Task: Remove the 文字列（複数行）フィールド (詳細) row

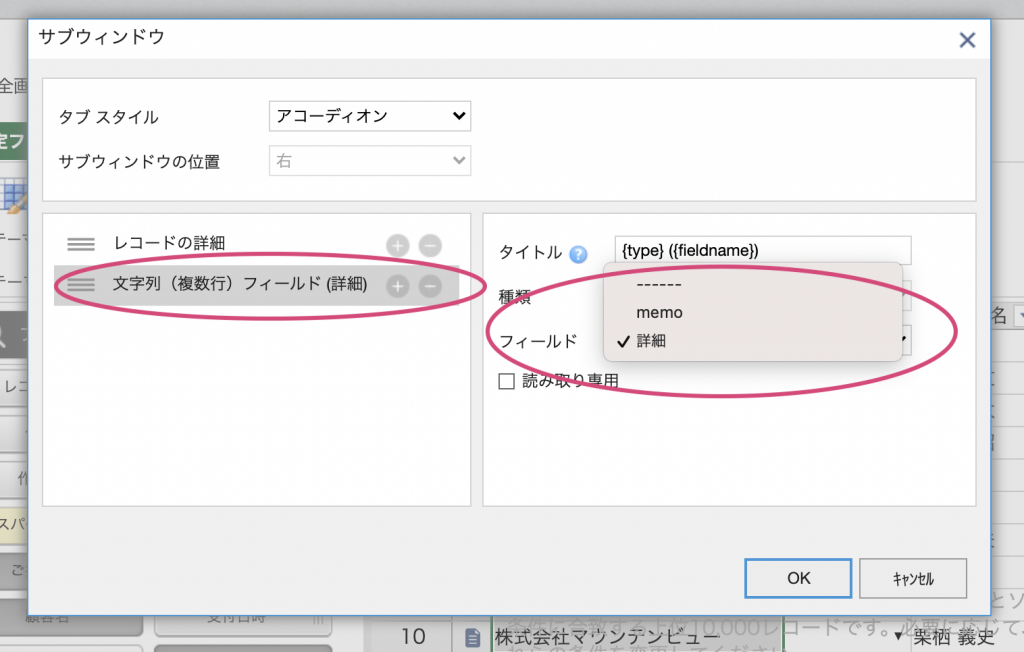Action: [430, 285]
